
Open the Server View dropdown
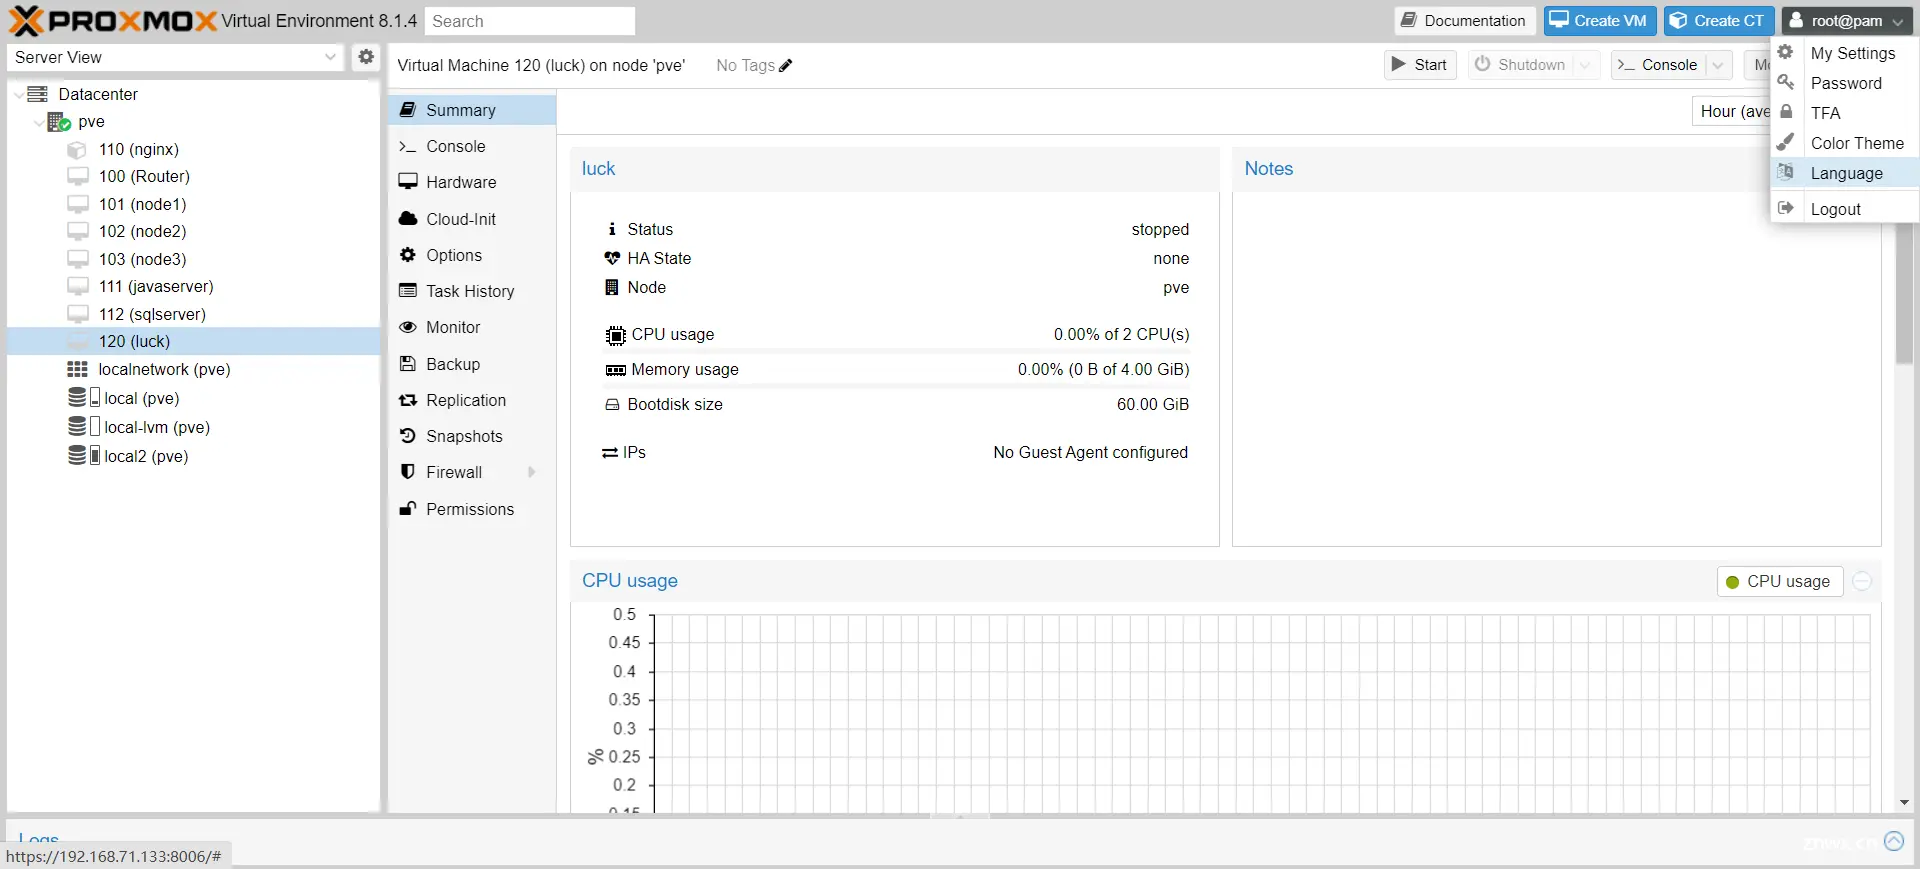tap(330, 57)
